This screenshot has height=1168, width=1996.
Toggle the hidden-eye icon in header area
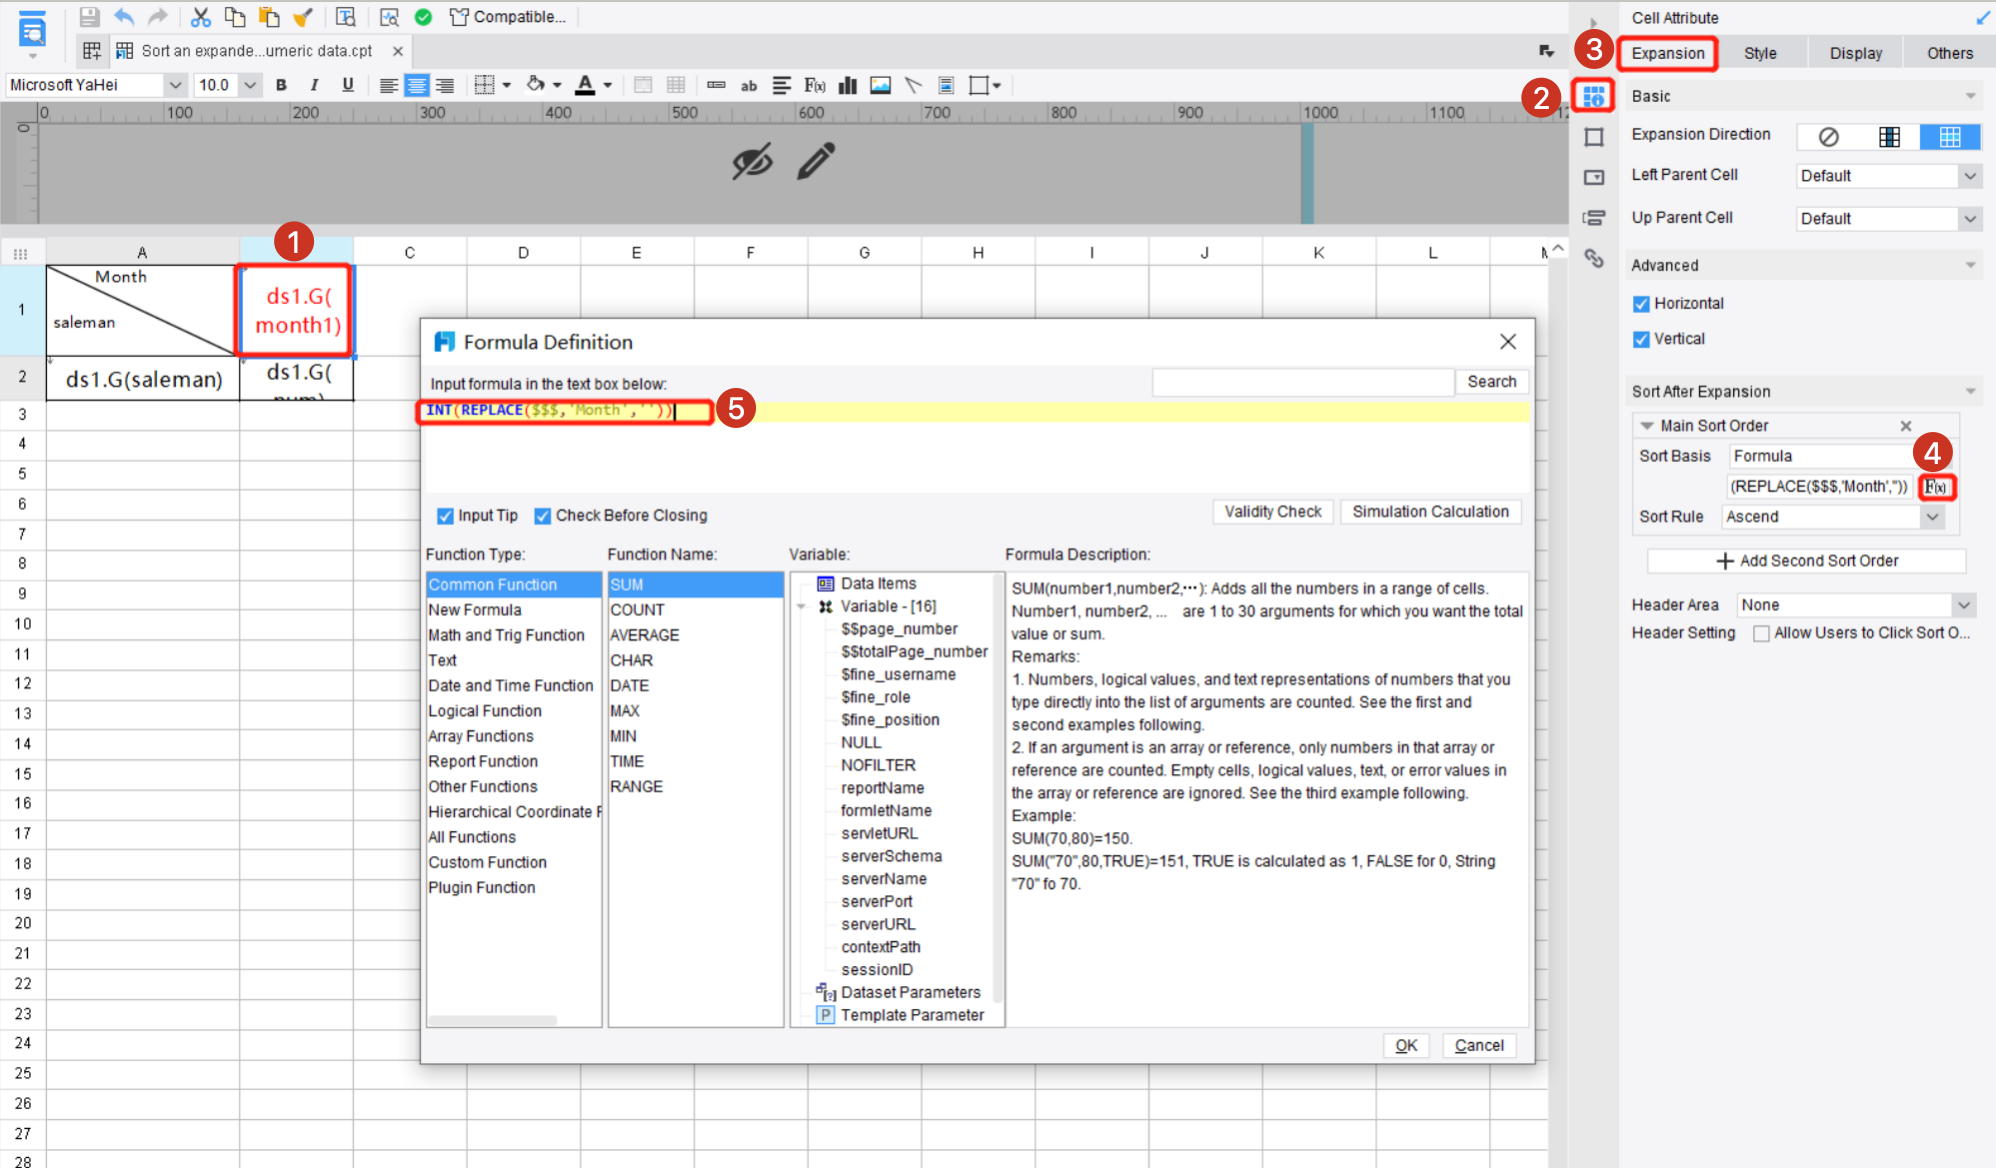[x=752, y=161]
